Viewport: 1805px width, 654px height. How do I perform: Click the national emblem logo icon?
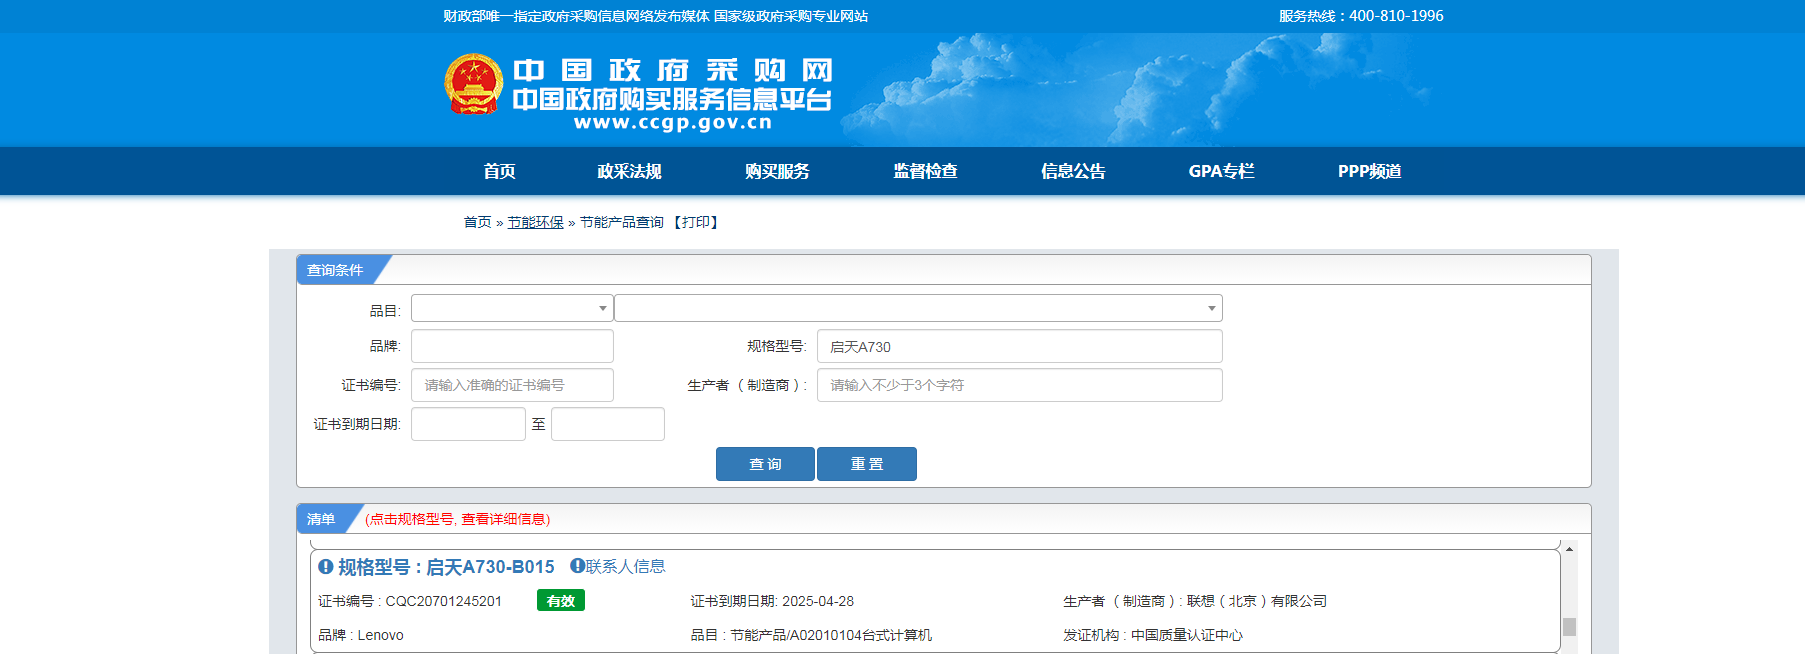(473, 84)
